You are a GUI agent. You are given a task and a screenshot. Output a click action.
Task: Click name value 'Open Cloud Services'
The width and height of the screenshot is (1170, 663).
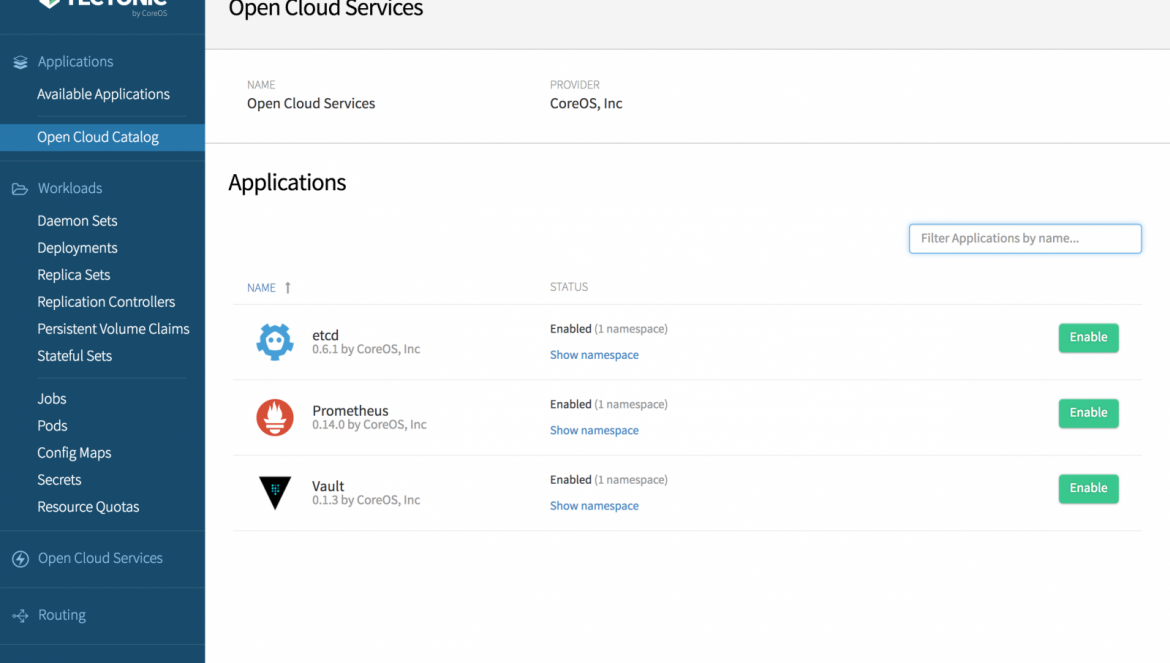click(311, 104)
